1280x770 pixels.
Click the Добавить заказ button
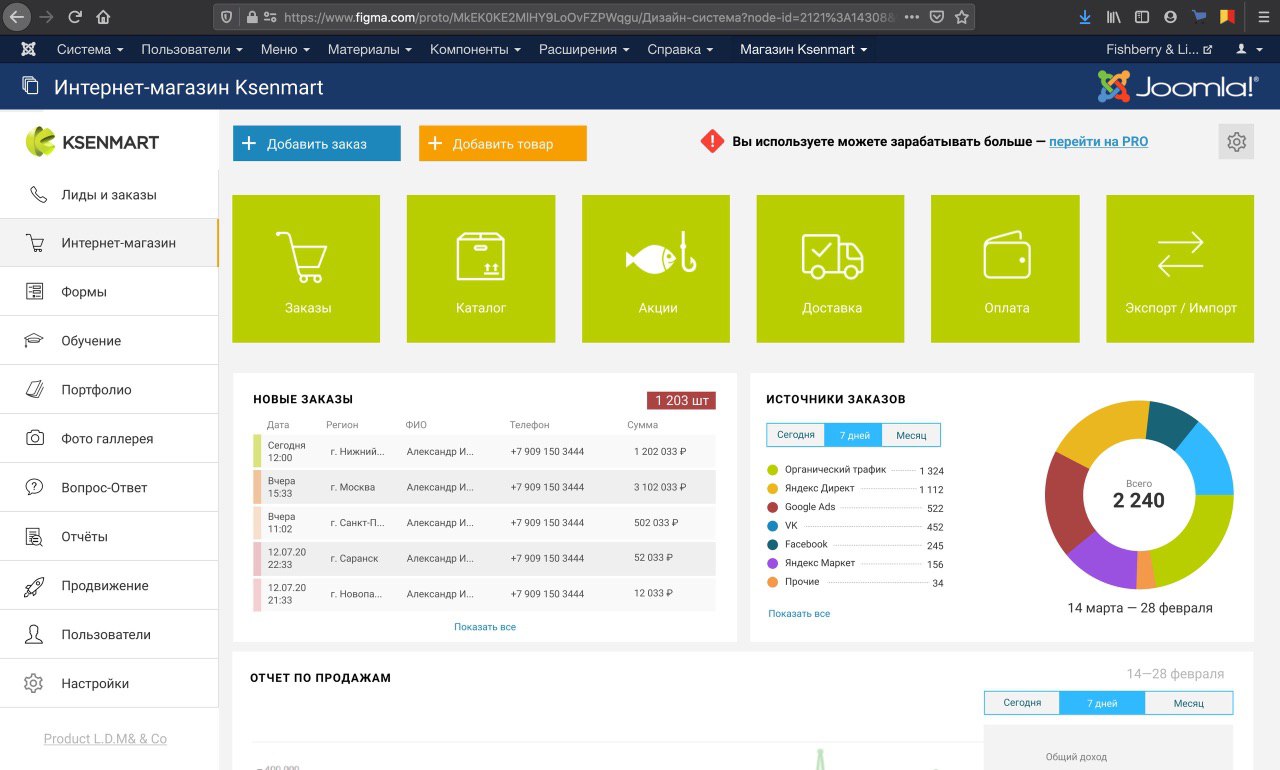[x=317, y=144]
